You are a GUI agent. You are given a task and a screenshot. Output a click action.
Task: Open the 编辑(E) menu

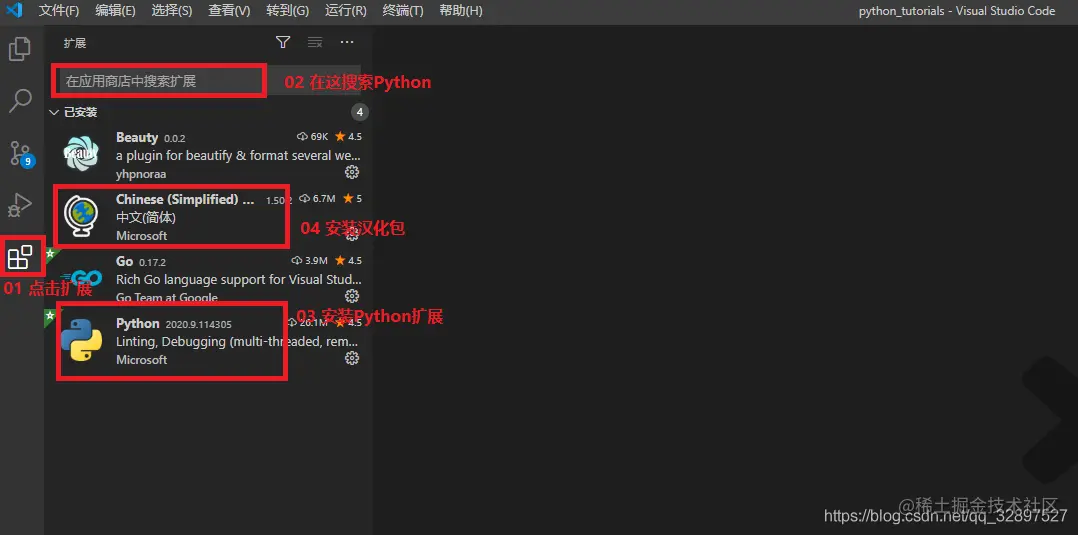116,11
